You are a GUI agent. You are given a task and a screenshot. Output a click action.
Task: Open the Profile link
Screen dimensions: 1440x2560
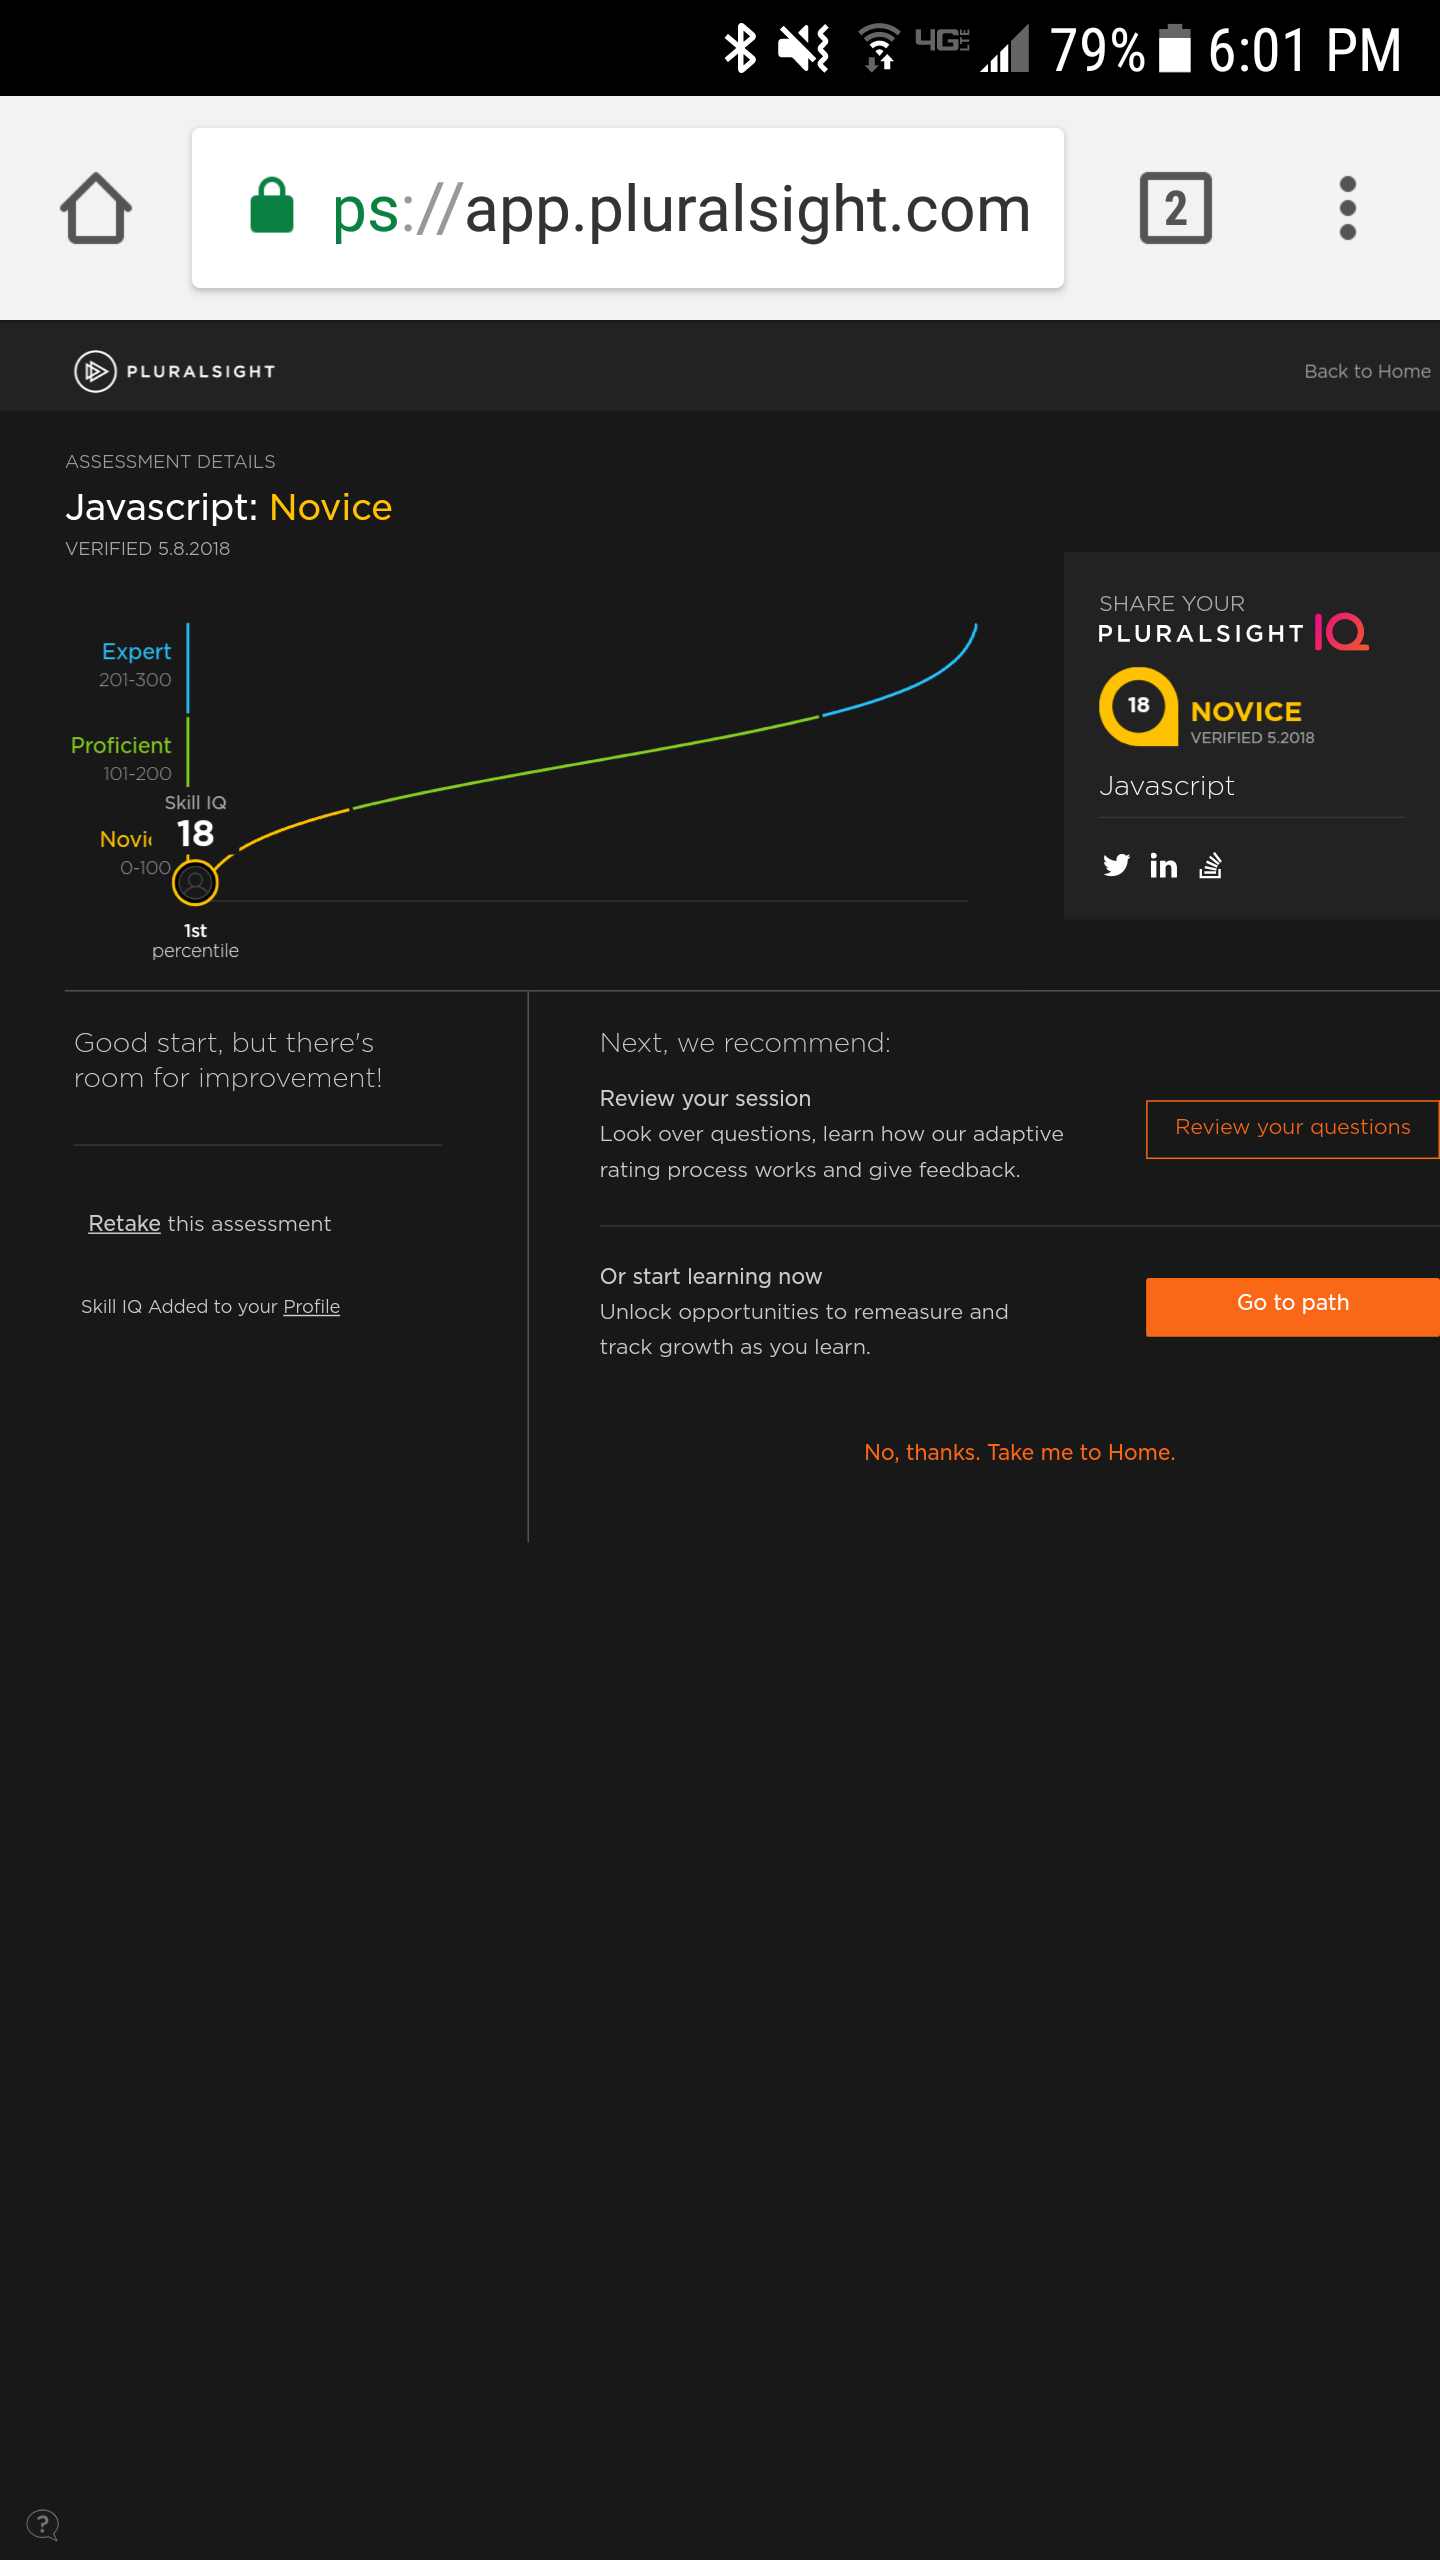(311, 1306)
